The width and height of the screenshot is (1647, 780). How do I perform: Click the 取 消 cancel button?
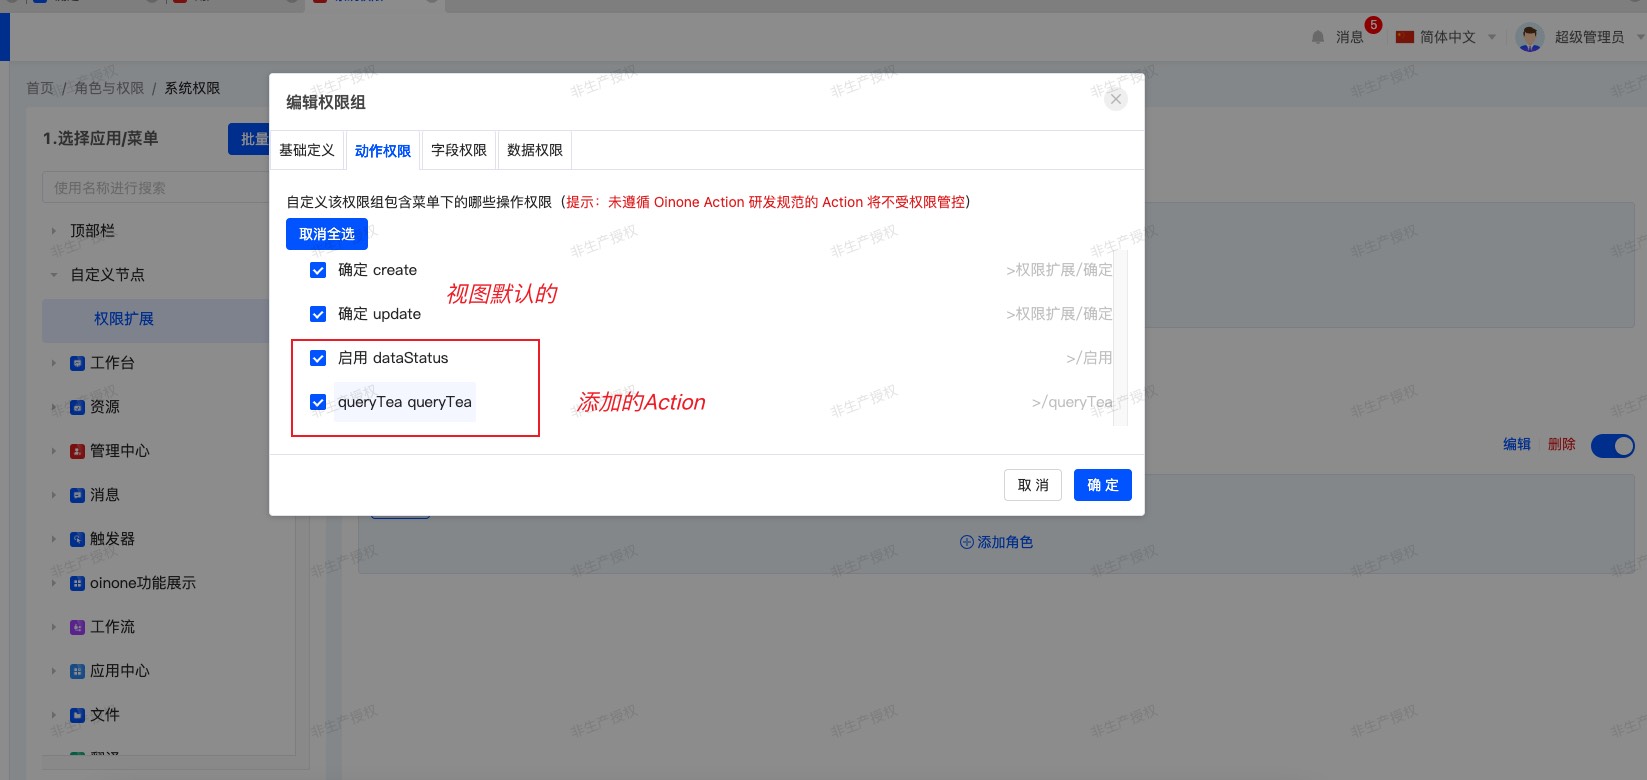[1033, 485]
